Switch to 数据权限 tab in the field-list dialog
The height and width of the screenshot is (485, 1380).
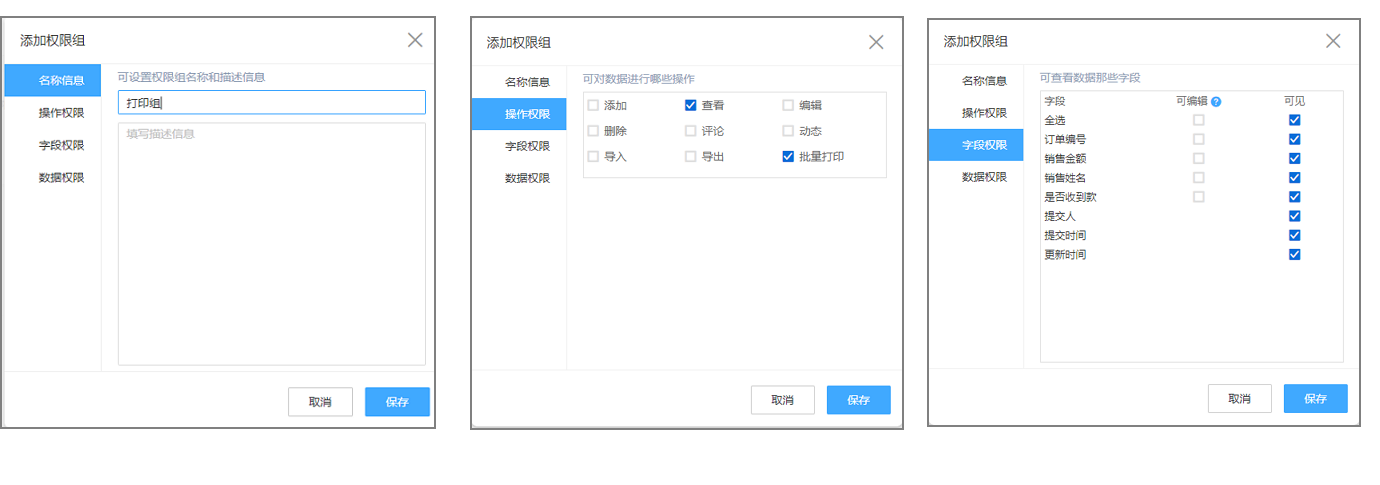(984, 177)
